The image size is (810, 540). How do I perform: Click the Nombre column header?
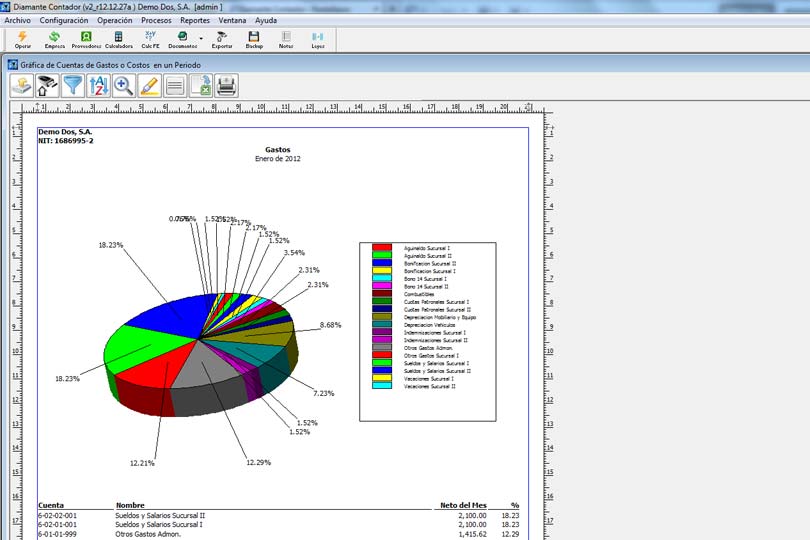coord(130,505)
